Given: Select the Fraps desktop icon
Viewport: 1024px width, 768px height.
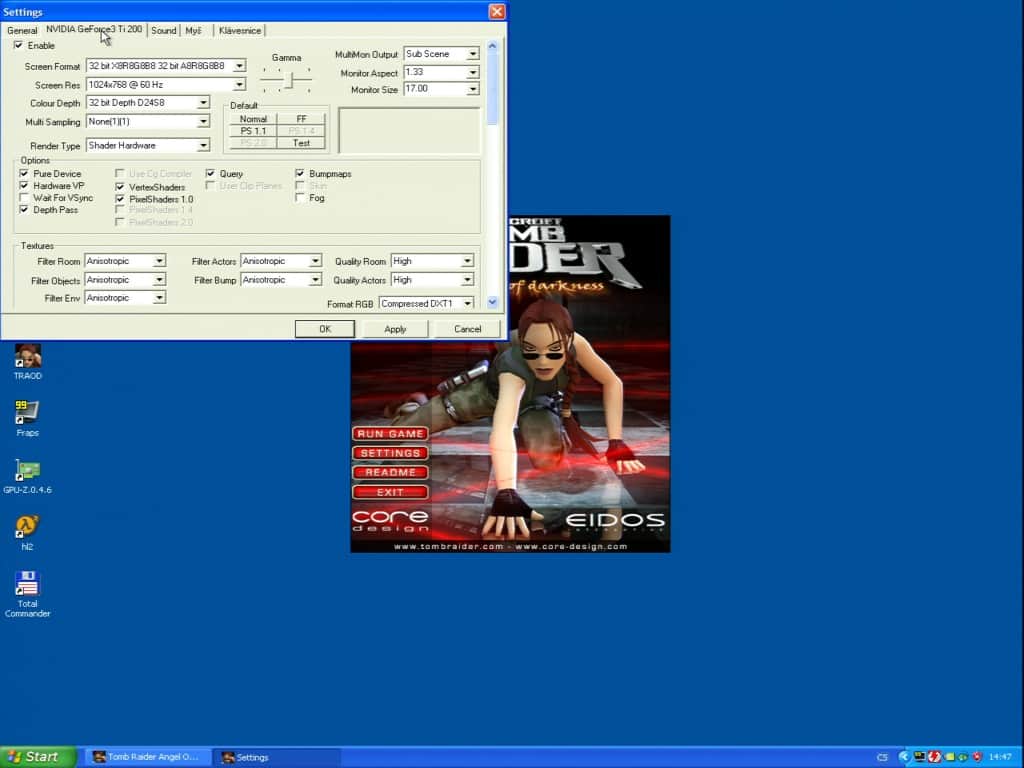Looking at the screenshot, I should (27, 412).
